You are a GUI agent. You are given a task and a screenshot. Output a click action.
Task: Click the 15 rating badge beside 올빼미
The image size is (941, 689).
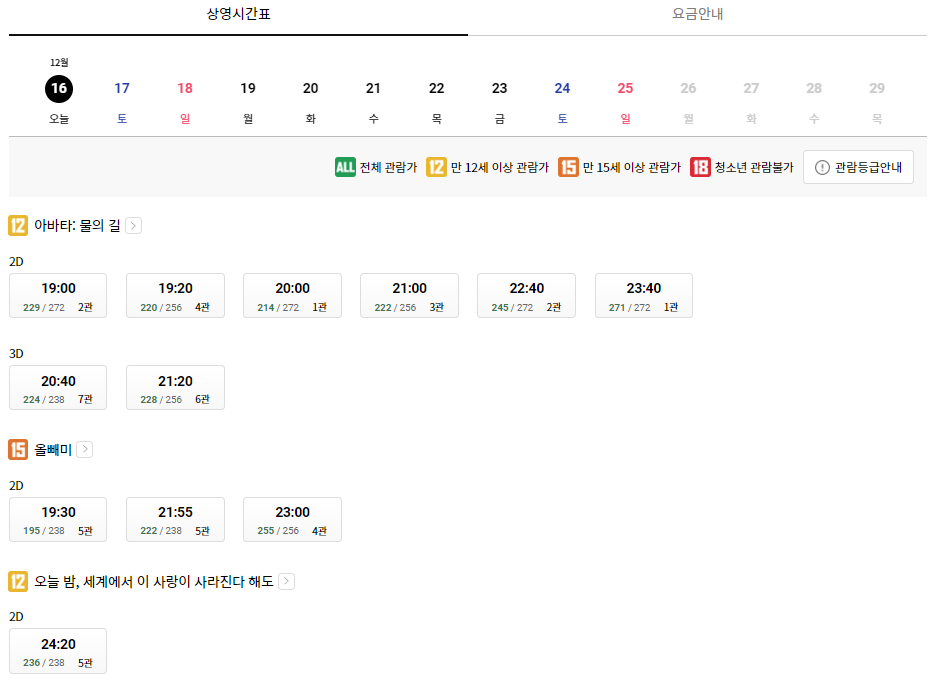tap(17, 449)
